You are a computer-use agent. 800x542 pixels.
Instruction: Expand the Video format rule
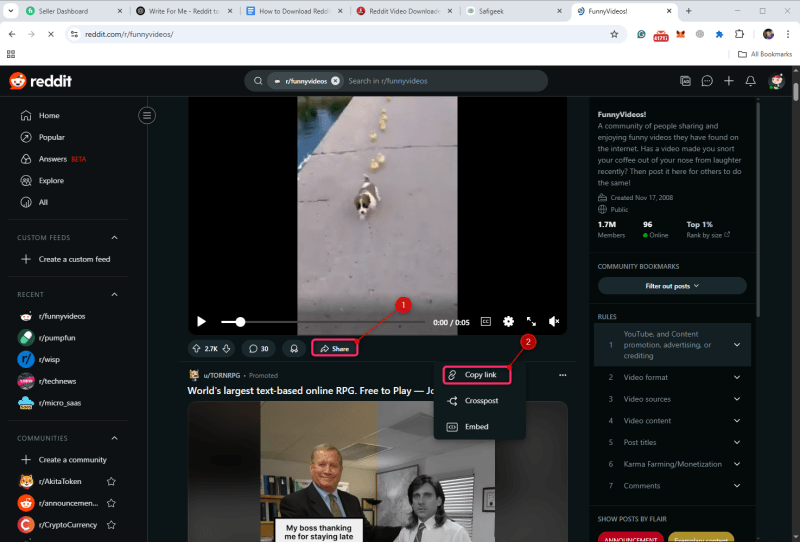(x=672, y=378)
